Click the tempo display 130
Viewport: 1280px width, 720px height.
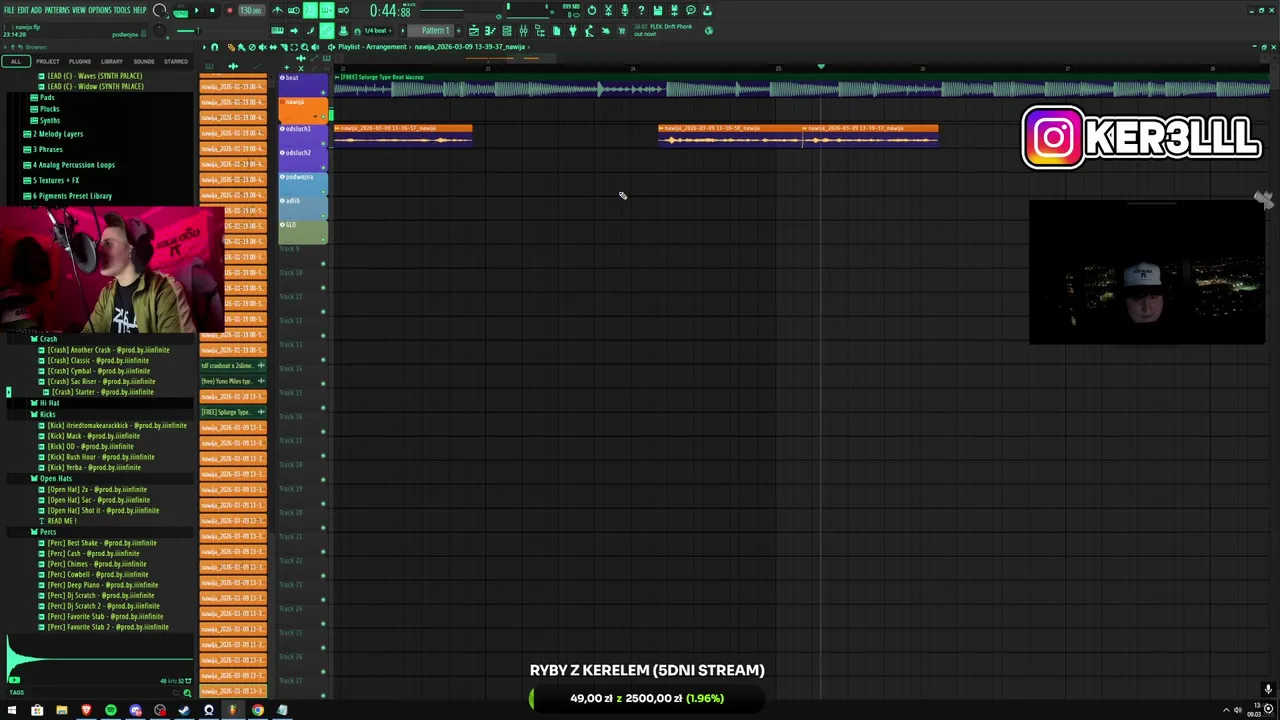250,10
